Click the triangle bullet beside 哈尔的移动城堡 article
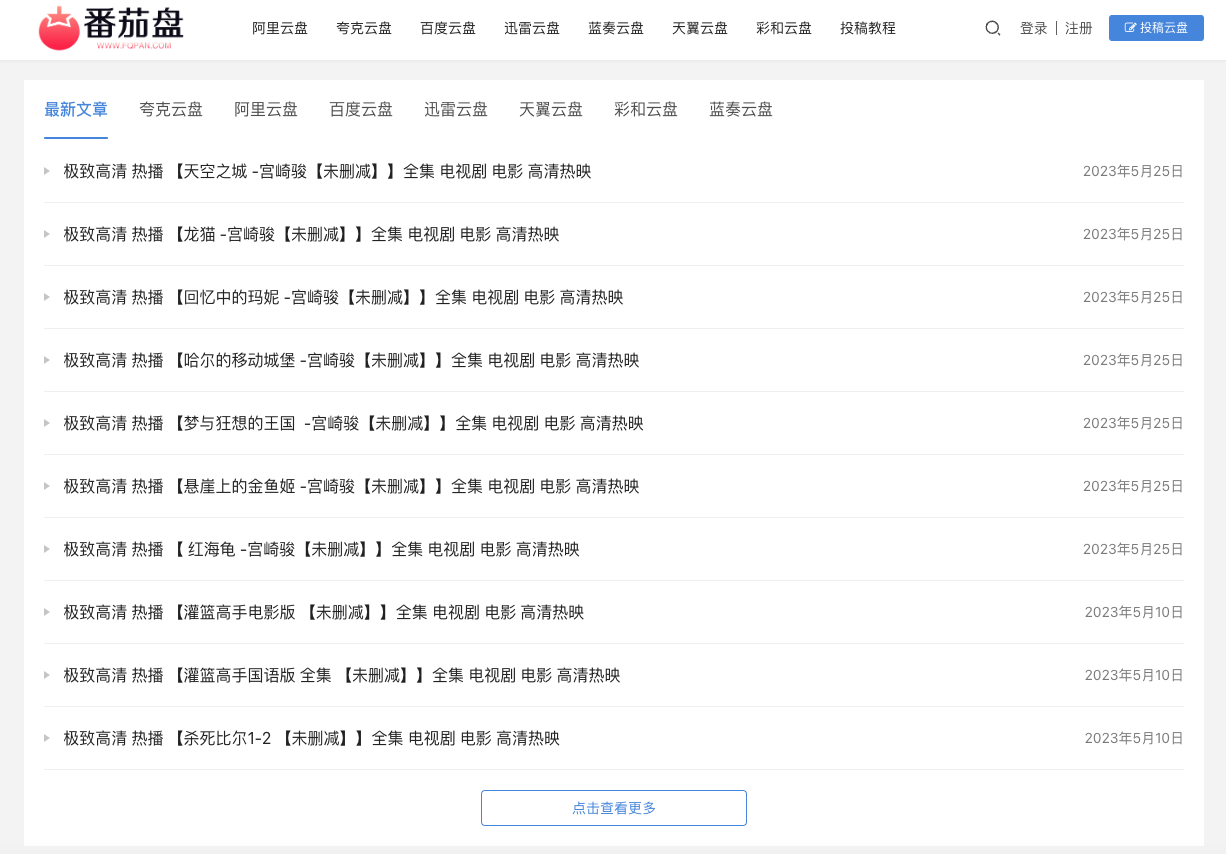 pos(47,360)
